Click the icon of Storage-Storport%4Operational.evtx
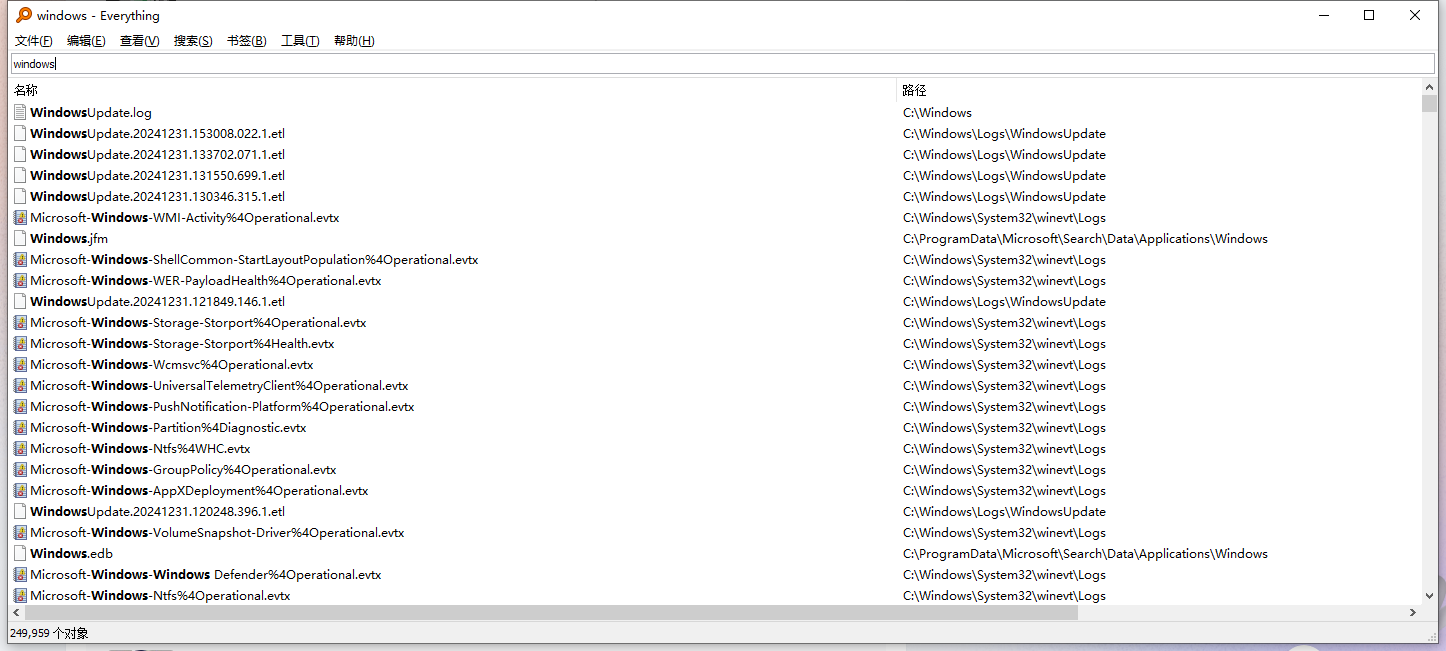Screen dimensions: 1446x651 pos(20,323)
